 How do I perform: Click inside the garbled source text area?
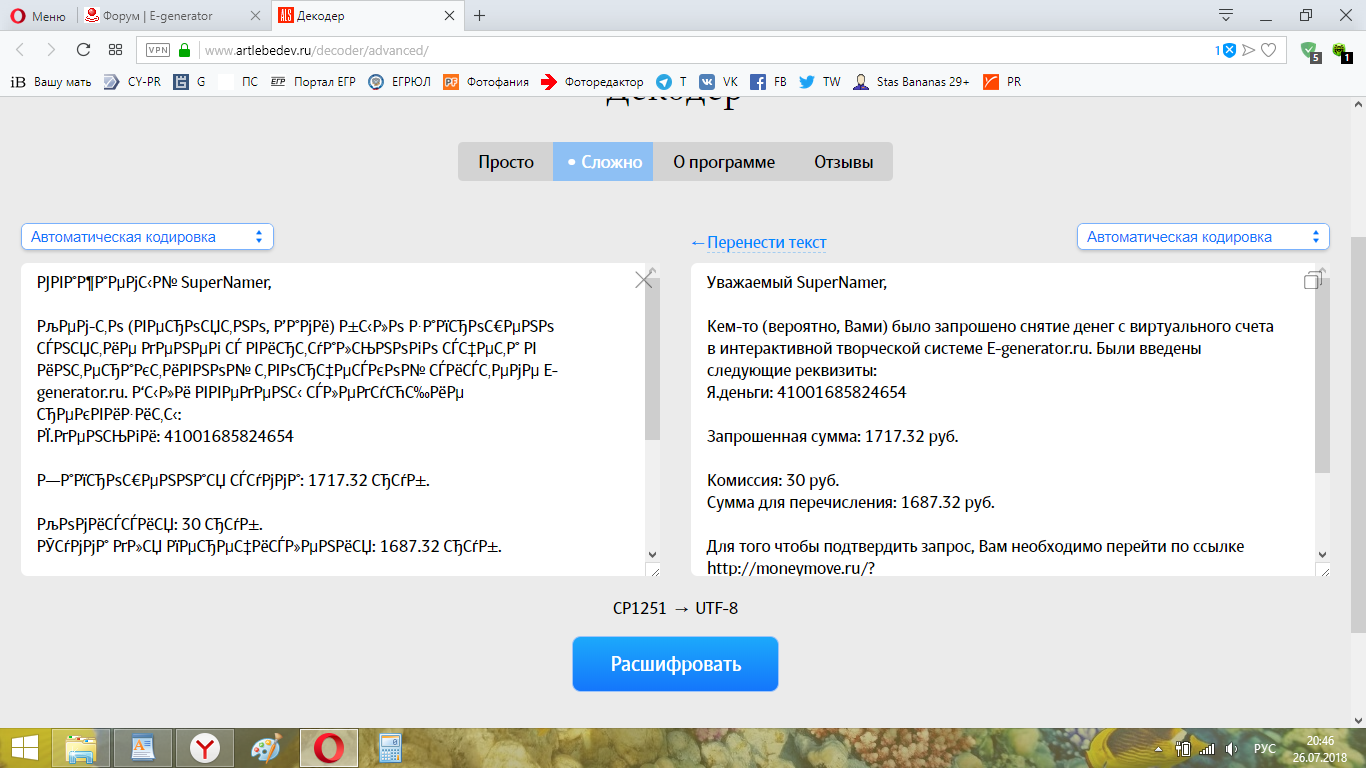333,419
